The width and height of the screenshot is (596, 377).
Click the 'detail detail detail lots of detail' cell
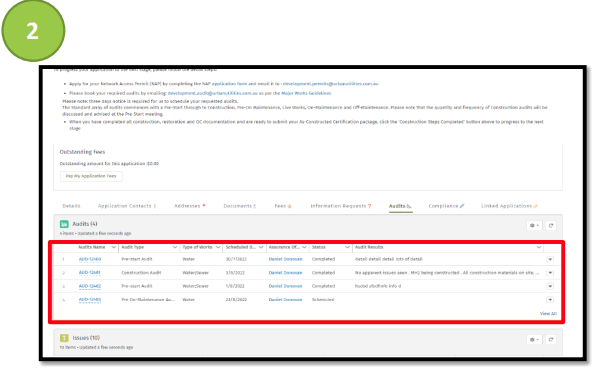click(x=388, y=259)
